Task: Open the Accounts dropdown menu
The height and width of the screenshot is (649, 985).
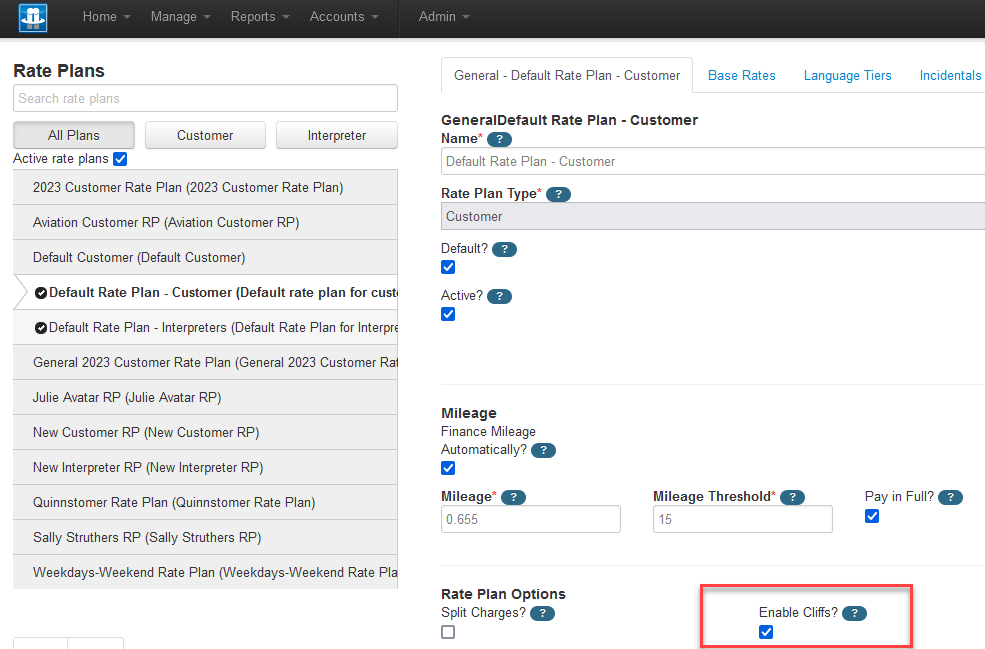Action: 344,17
